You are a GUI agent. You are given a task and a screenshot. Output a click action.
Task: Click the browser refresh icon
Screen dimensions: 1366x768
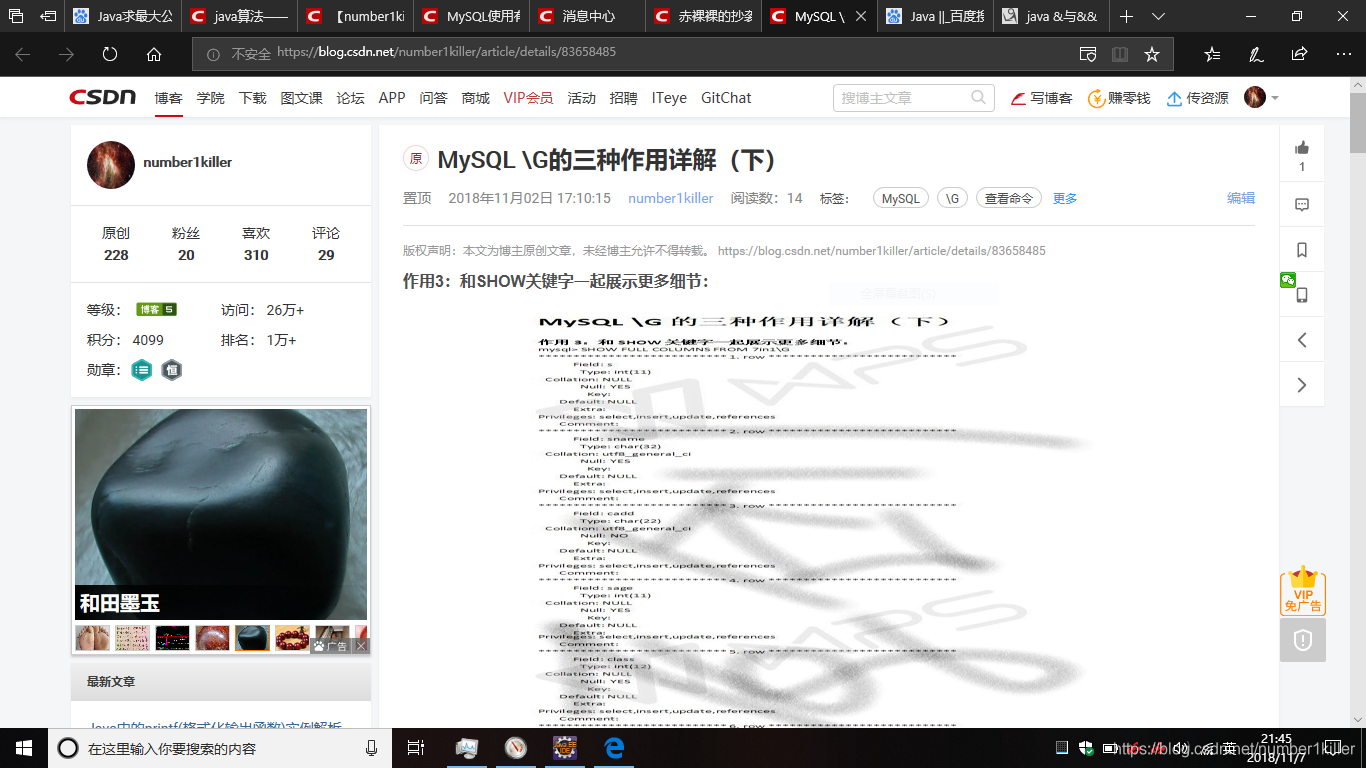click(110, 54)
